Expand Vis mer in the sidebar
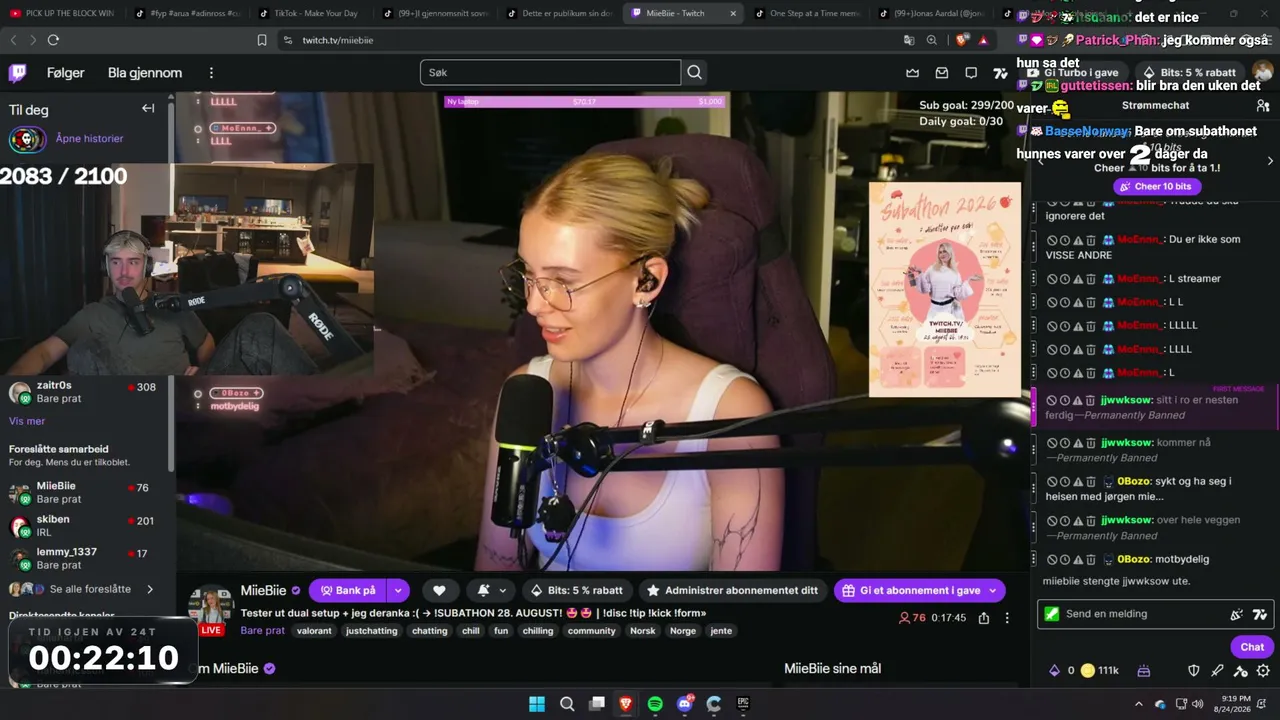This screenshot has width=1280, height=720. (27, 421)
